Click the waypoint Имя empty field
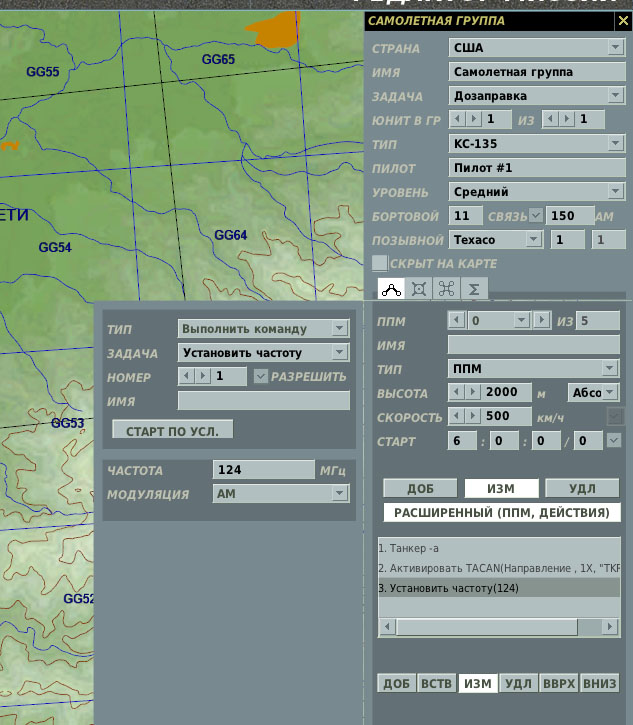Image resolution: width=633 pixels, height=725 pixels. [534, 344]
